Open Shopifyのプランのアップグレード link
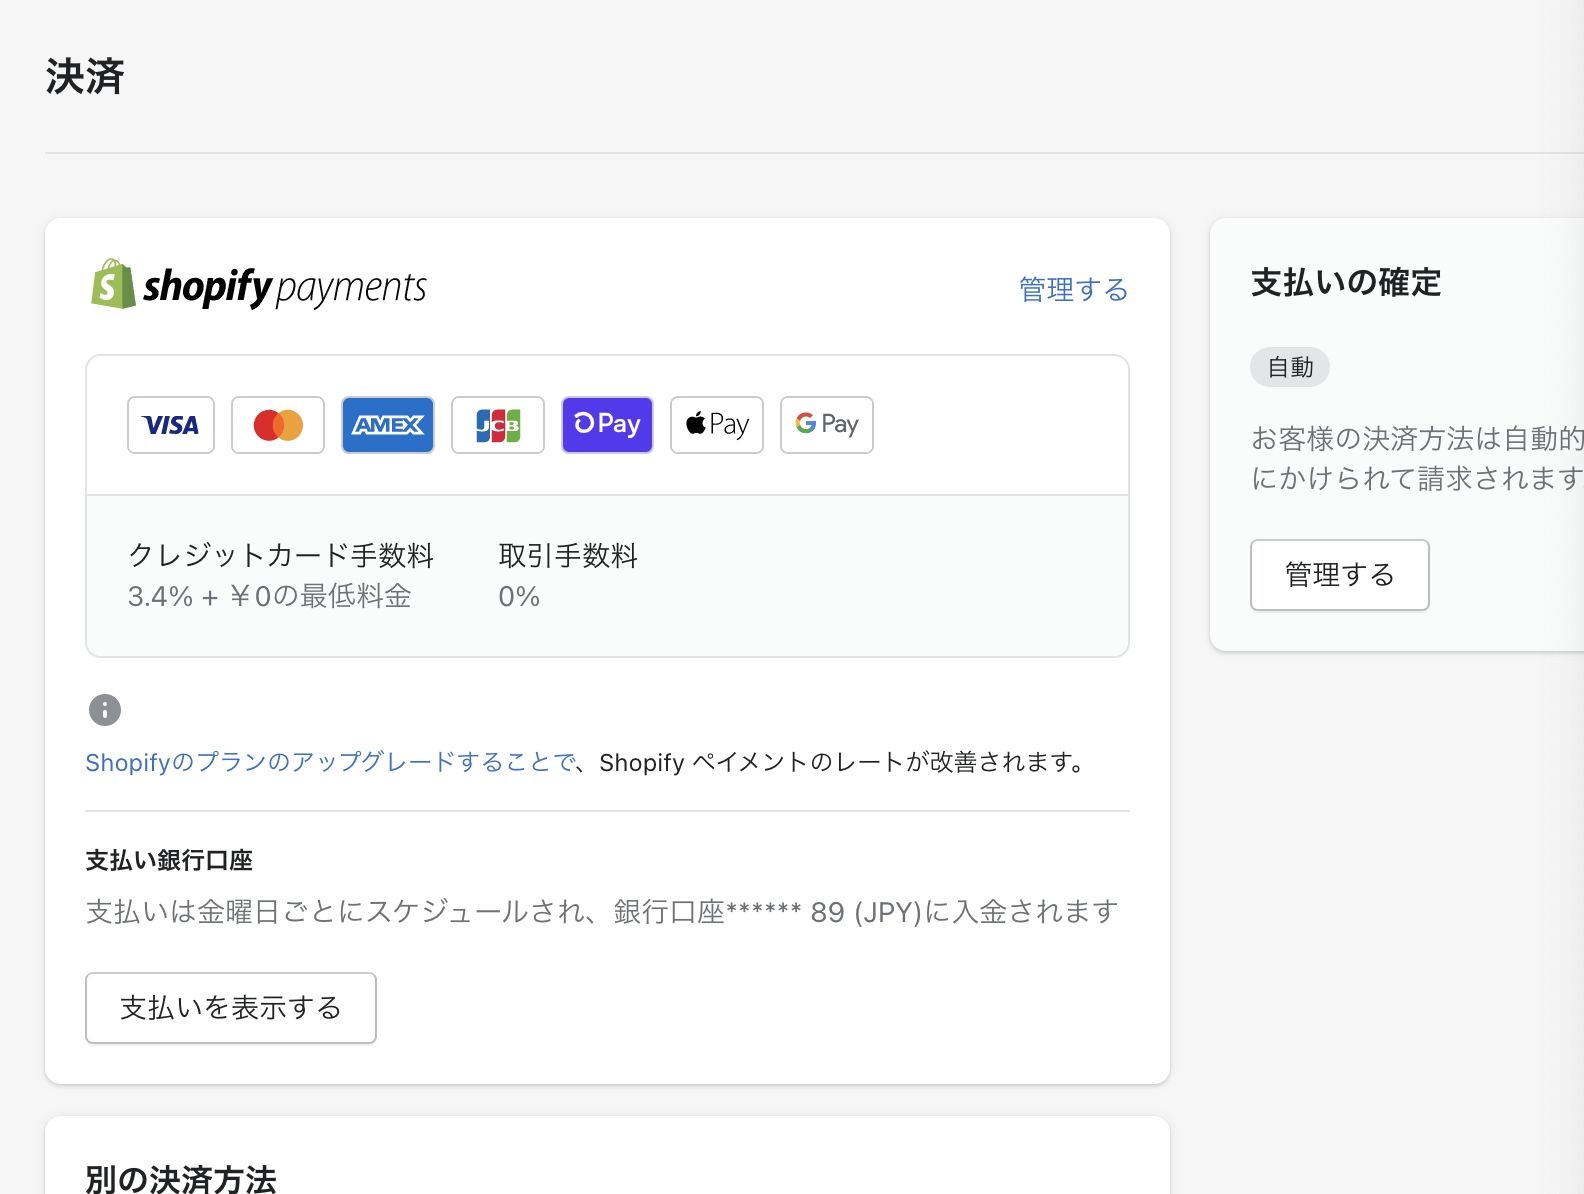The width and height of the screenshot is (1584, 1194). tap(331, 763)
